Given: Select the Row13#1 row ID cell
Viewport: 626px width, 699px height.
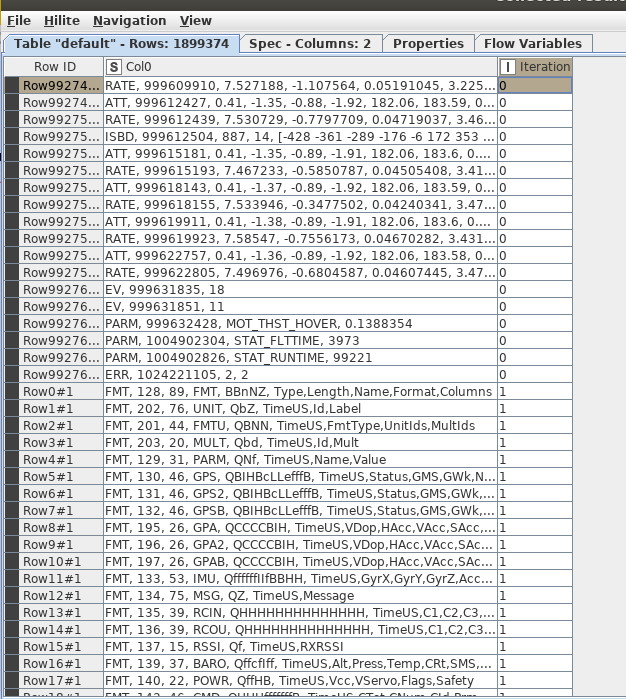Looking at the screenshot, I should pos(61,613).
